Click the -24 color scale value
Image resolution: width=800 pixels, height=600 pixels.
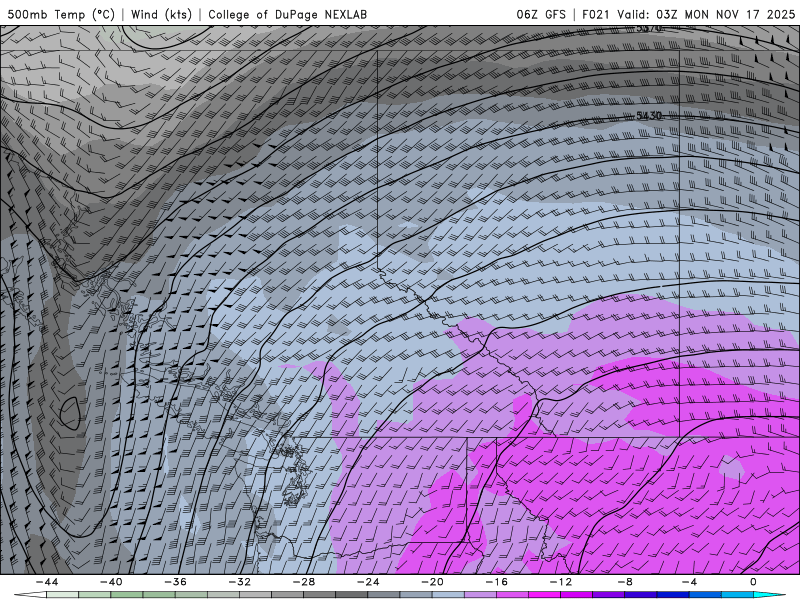click(x=368, y=582)
